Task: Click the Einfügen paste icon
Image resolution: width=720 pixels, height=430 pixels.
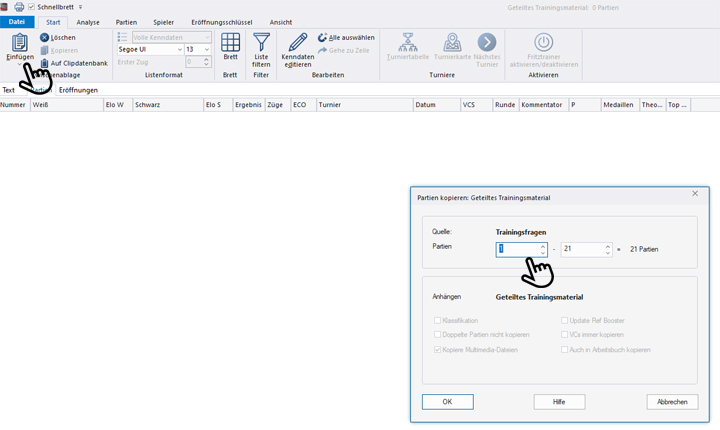Action: coord(19,43)
